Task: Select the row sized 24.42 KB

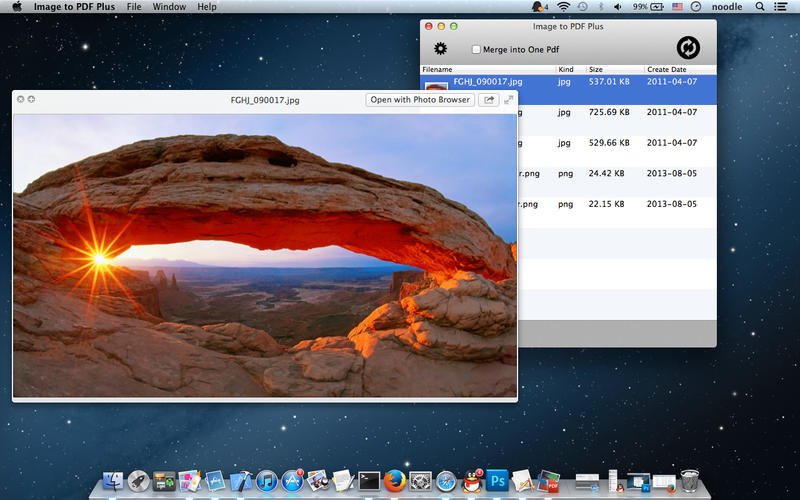Action: pos(617,182)
